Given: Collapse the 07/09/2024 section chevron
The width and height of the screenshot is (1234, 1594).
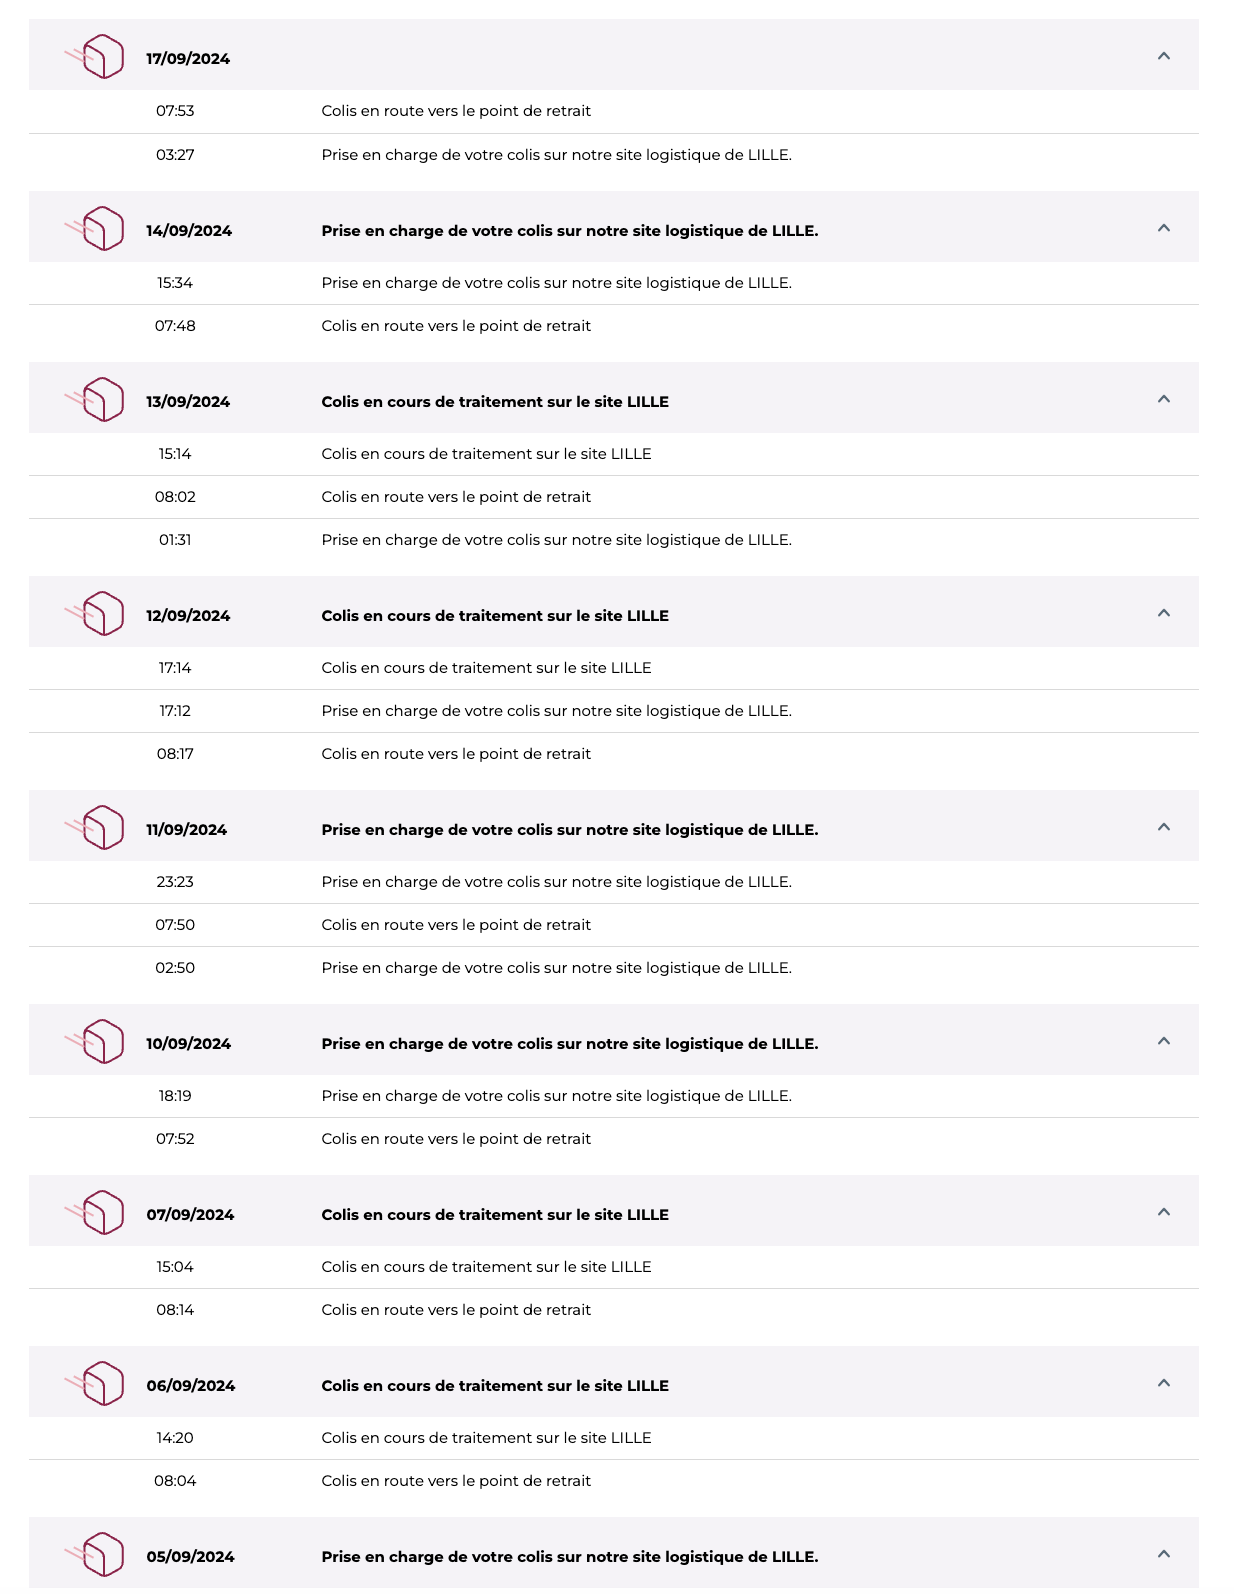Looking at the screenshot, I should (1163, 1212).
